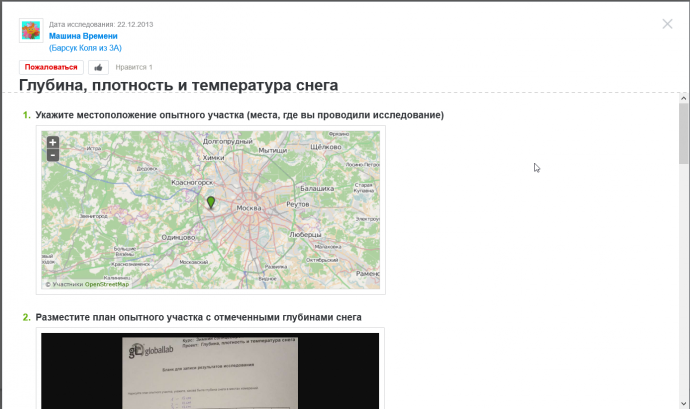Click the Химки label on the map
Viewport: 690px width, 409px height.
213,158
